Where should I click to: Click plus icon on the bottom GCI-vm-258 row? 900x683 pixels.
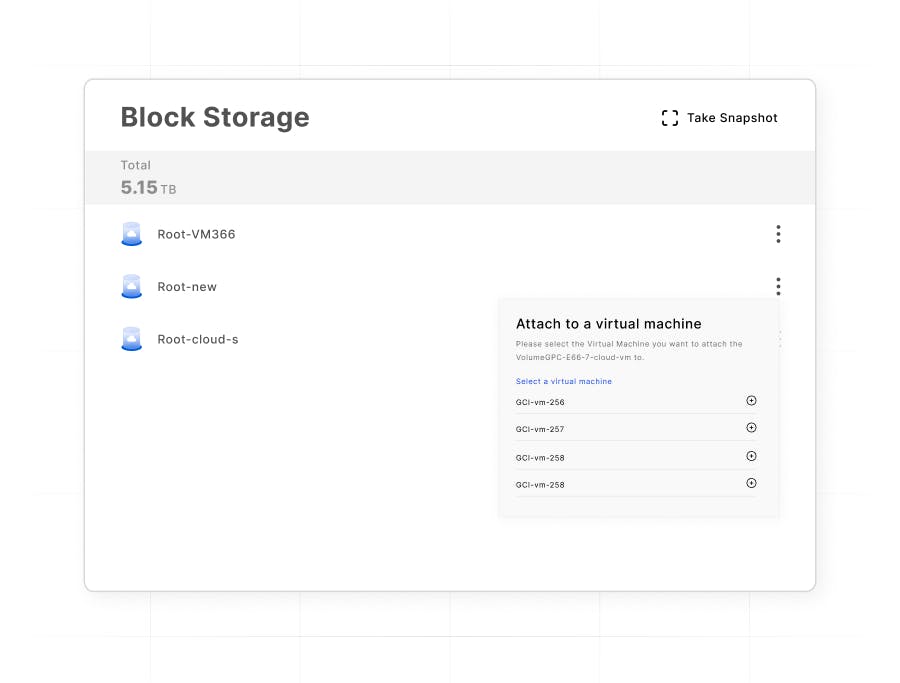[751, 483]
